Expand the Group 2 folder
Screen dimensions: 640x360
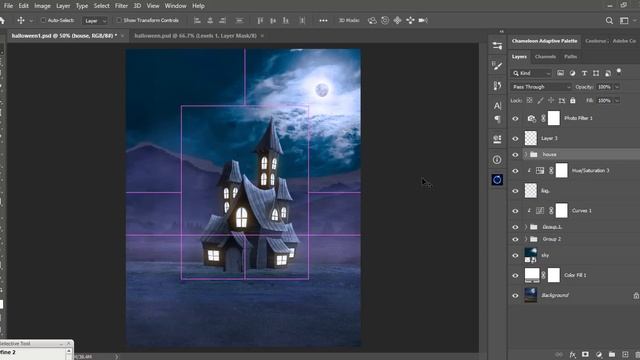526,239
